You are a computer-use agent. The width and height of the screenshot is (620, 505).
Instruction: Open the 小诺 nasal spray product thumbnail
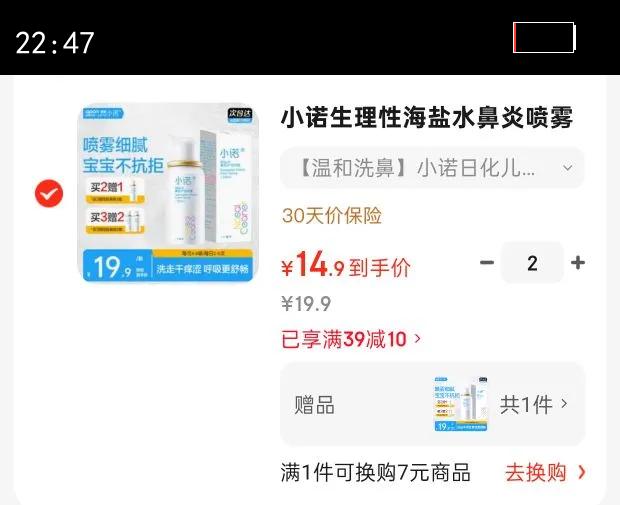click(x=168, y=193)
